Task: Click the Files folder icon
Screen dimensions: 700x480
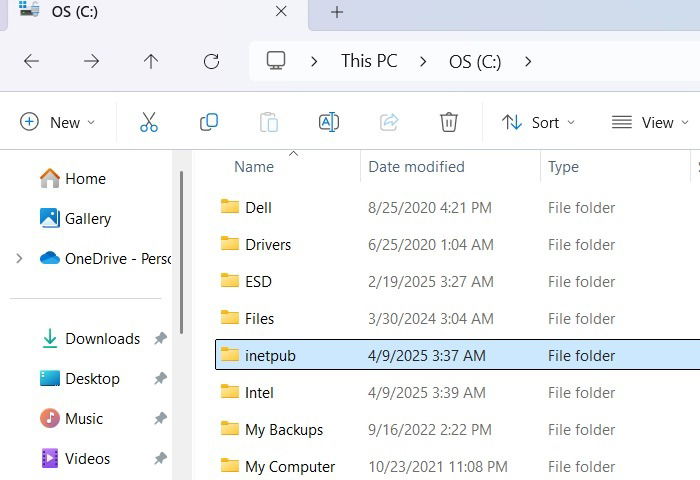Action: (230, 317)
